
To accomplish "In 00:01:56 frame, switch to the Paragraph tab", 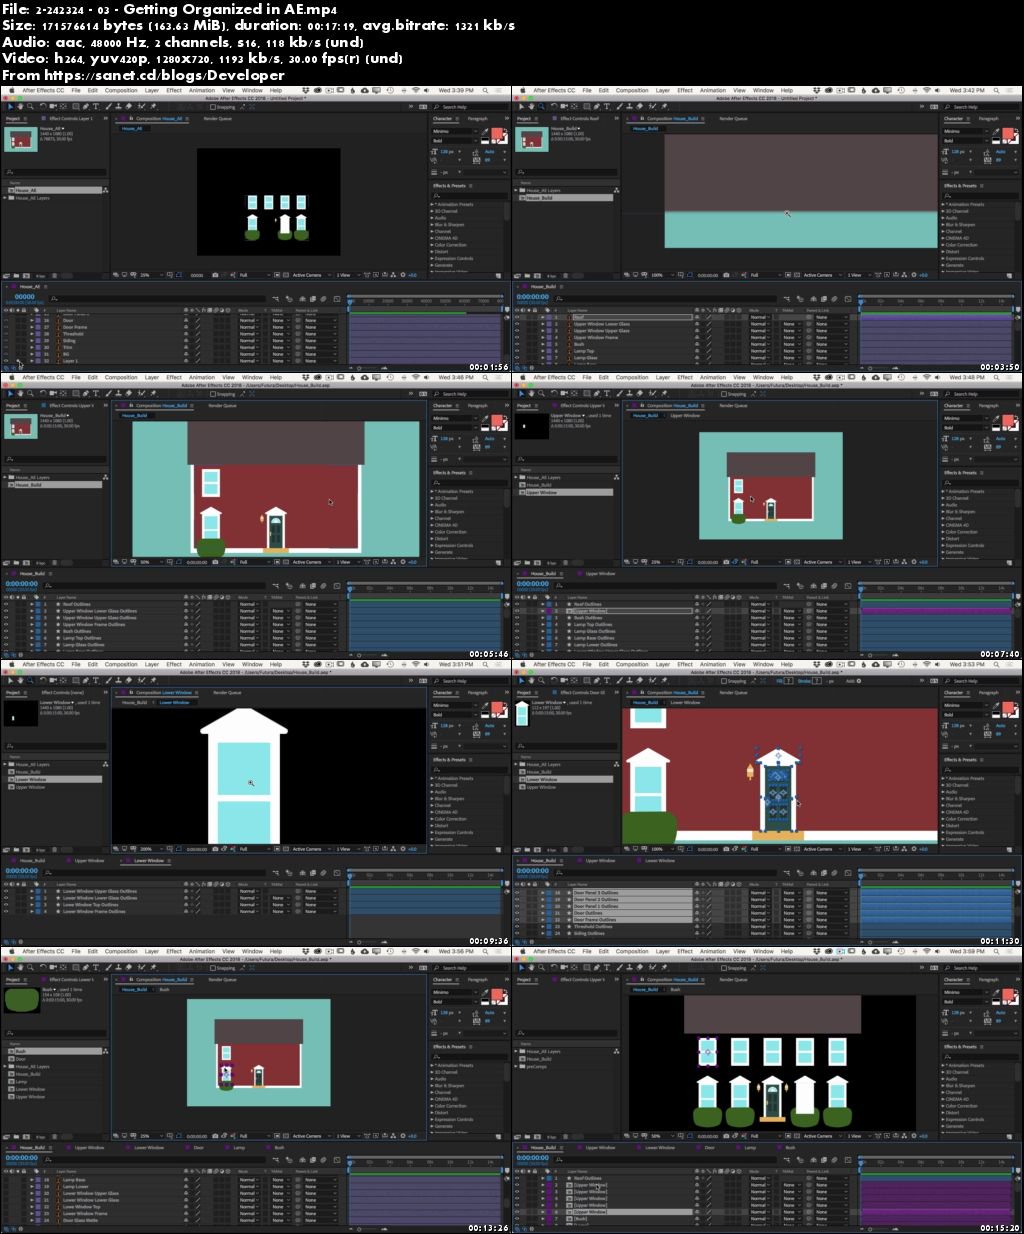I will (478, 118).
